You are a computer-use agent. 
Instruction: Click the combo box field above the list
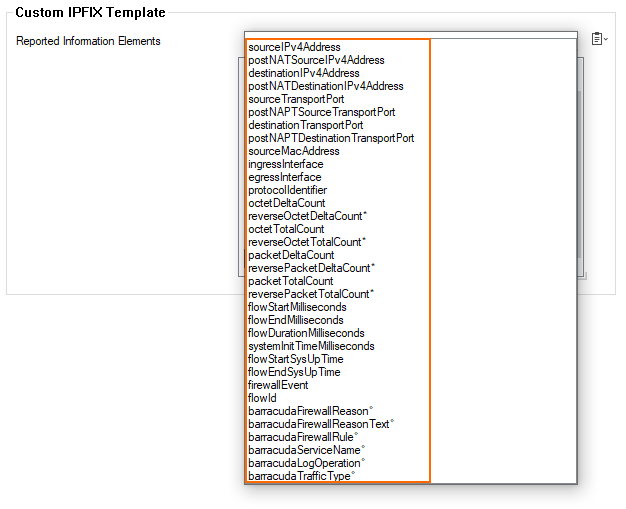click(411, 35)
